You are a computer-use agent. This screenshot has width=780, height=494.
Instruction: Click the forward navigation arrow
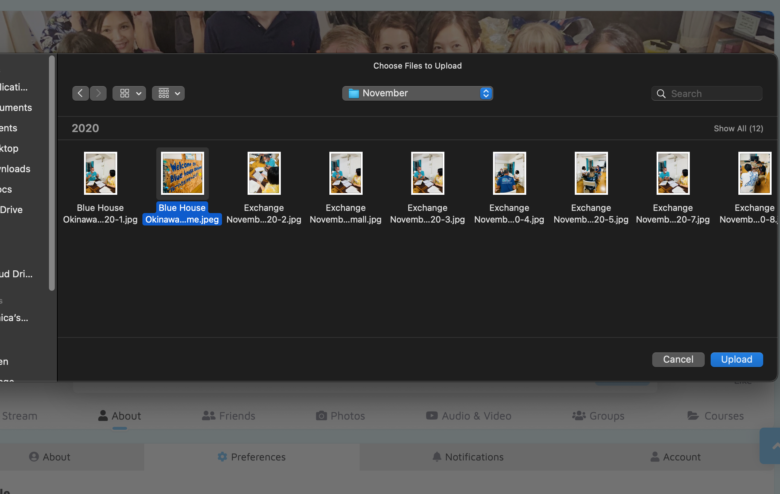pyautogui.click(x=98, y=93)
